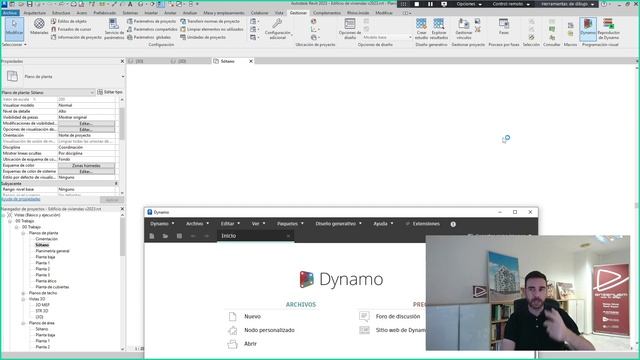The image size is (640, 360).
Task: Open the Fases tool
Action: tap(504, 27)
